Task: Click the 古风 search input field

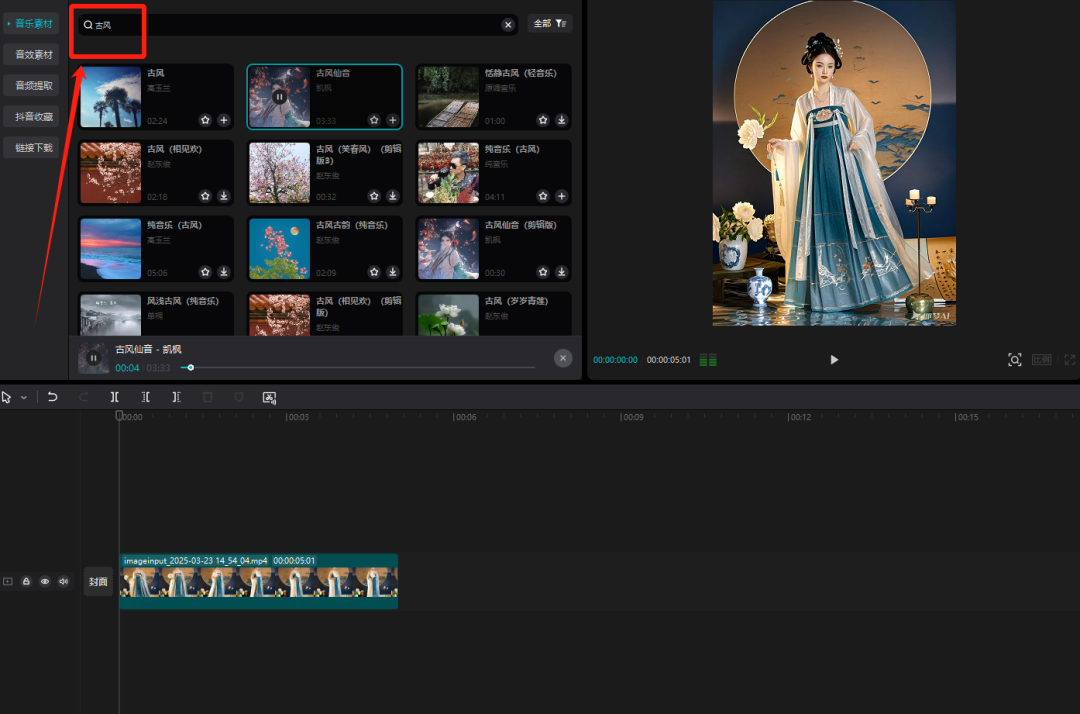Action: [300, 25]
